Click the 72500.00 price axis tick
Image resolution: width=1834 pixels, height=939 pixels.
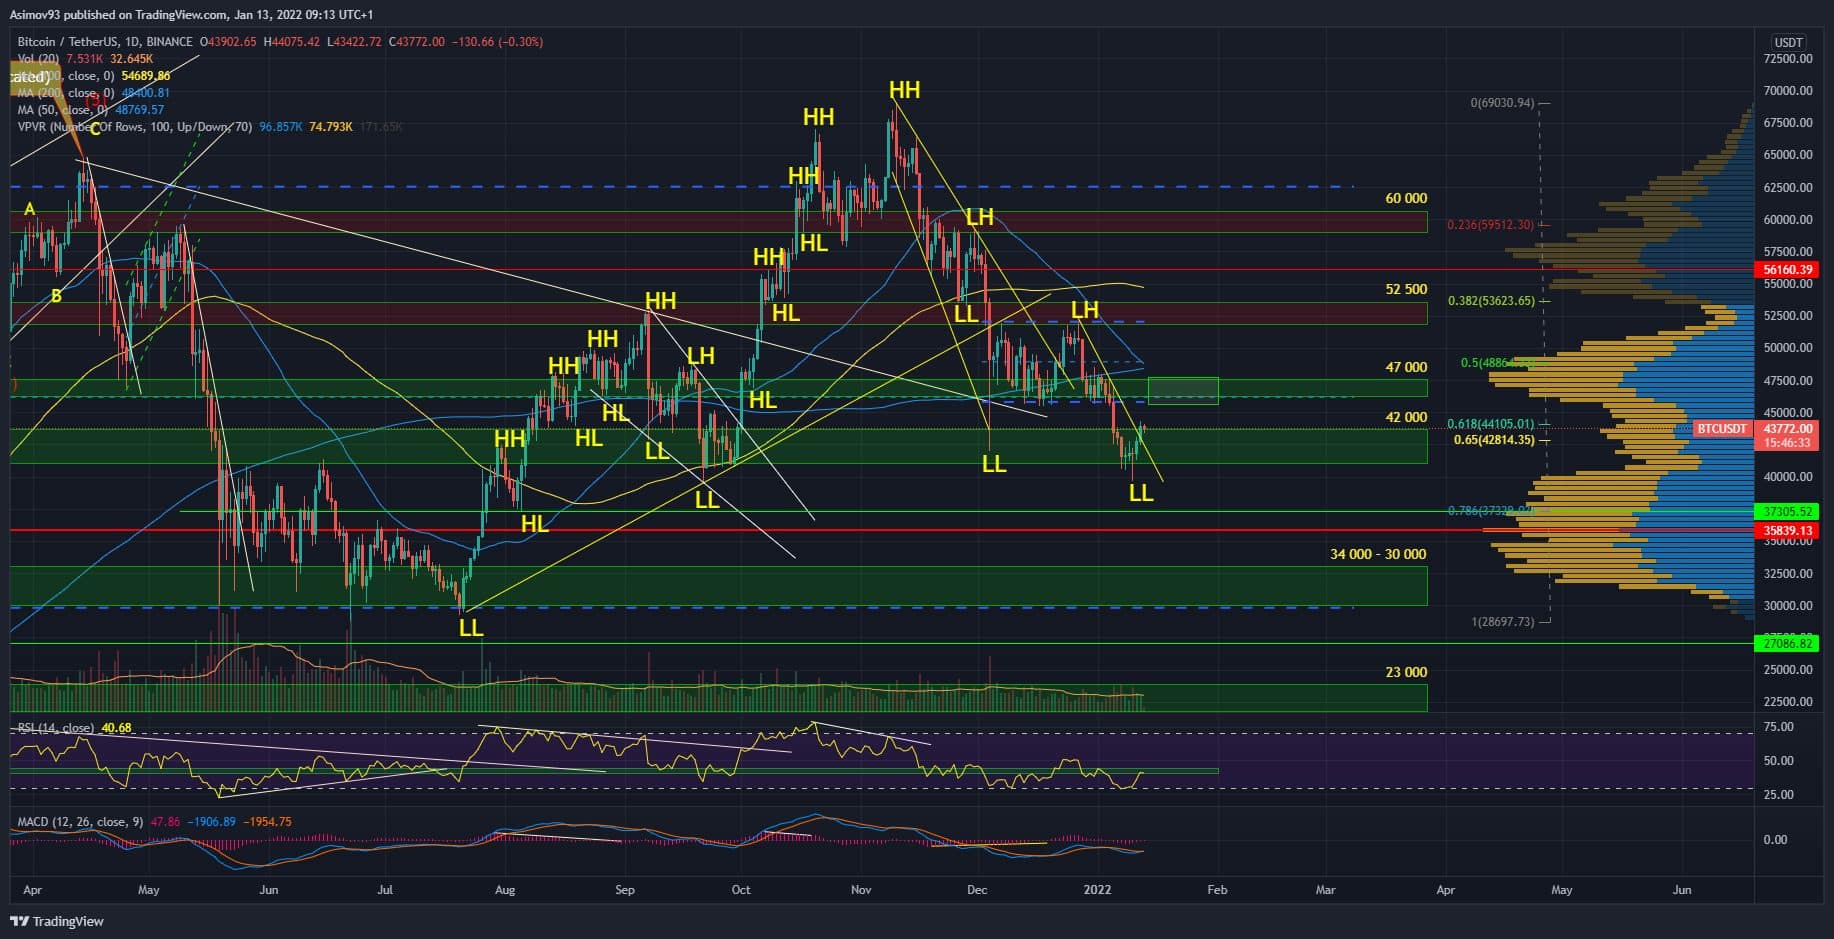[x=1787, y=59]
